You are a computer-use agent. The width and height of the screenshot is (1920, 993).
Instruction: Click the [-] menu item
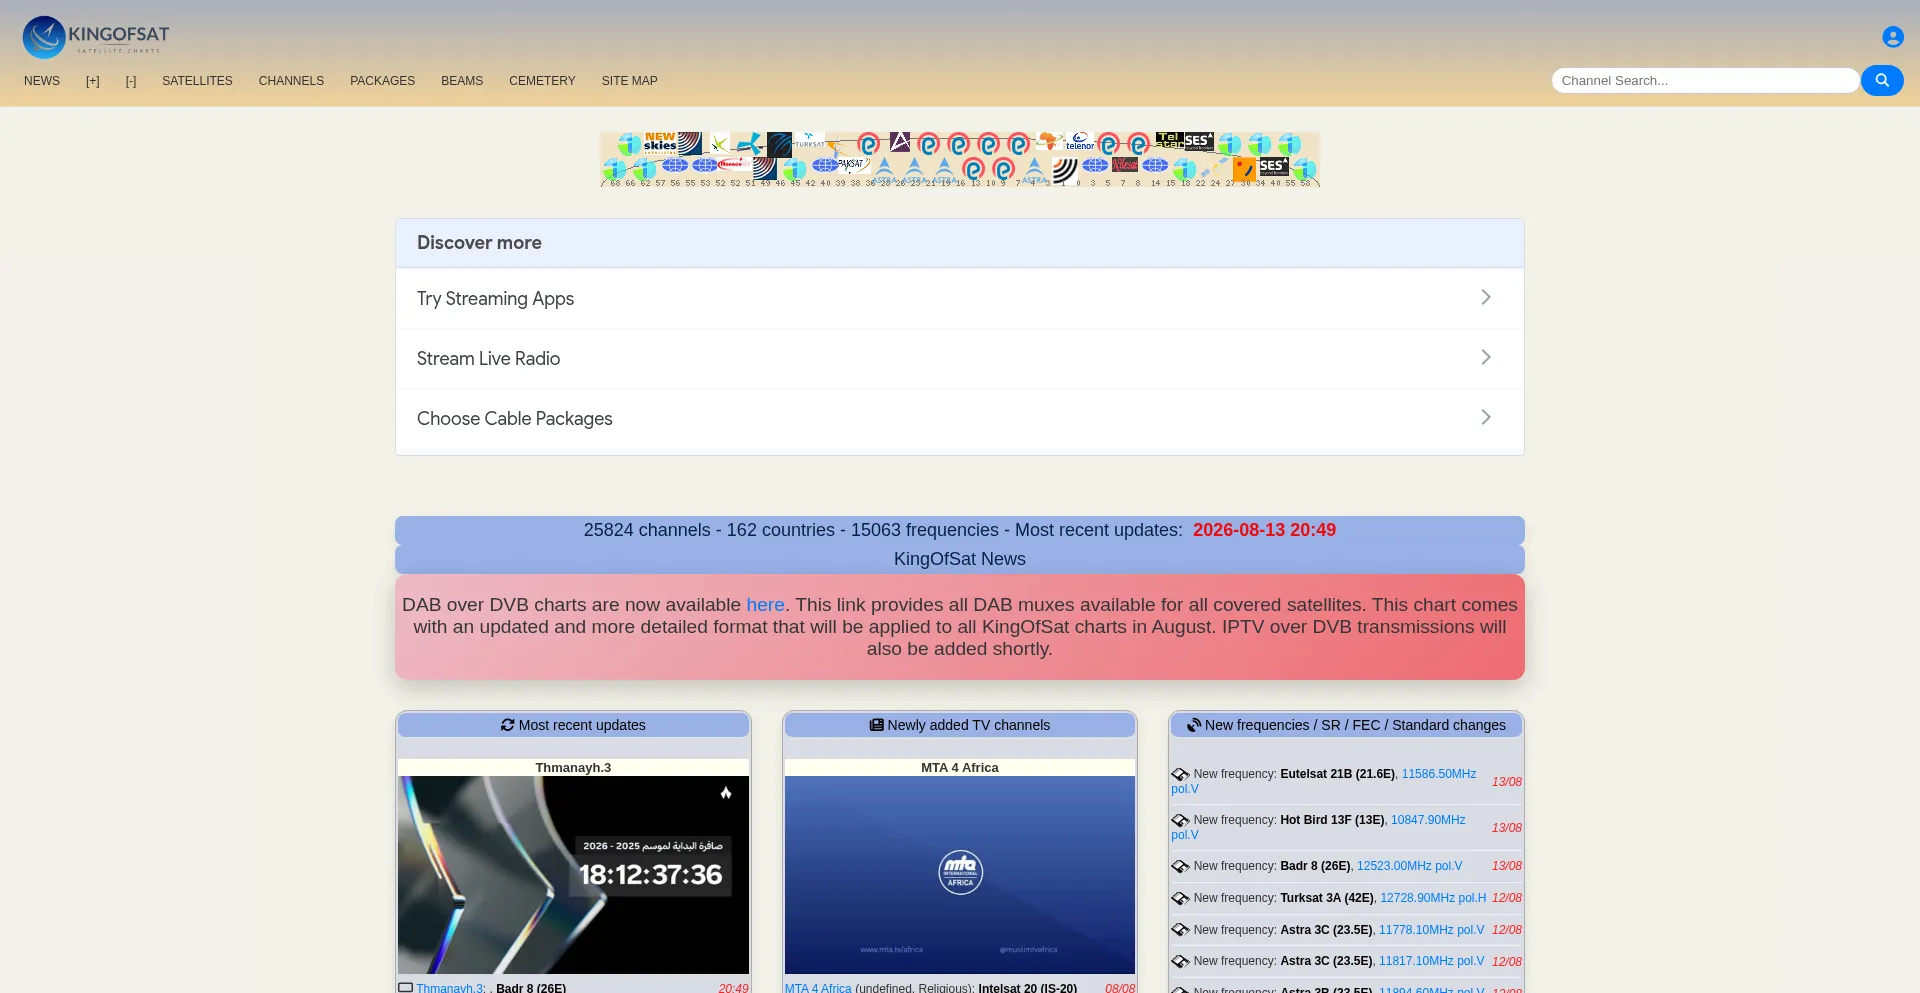131,81
